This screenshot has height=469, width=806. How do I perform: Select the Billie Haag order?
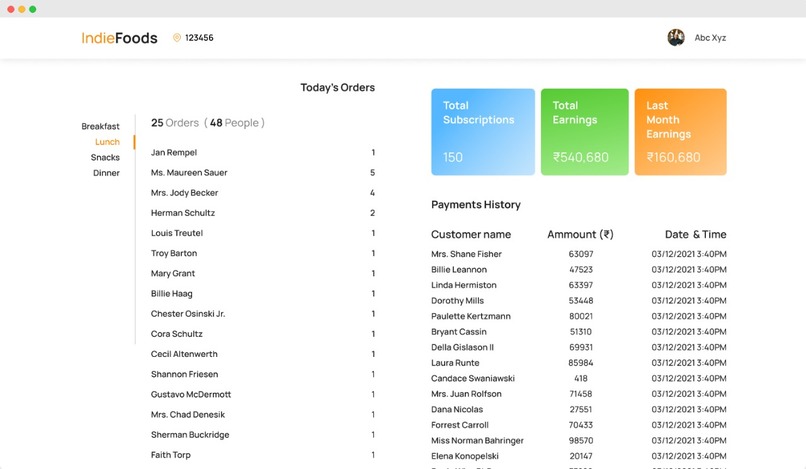click(x=263, y=294)
